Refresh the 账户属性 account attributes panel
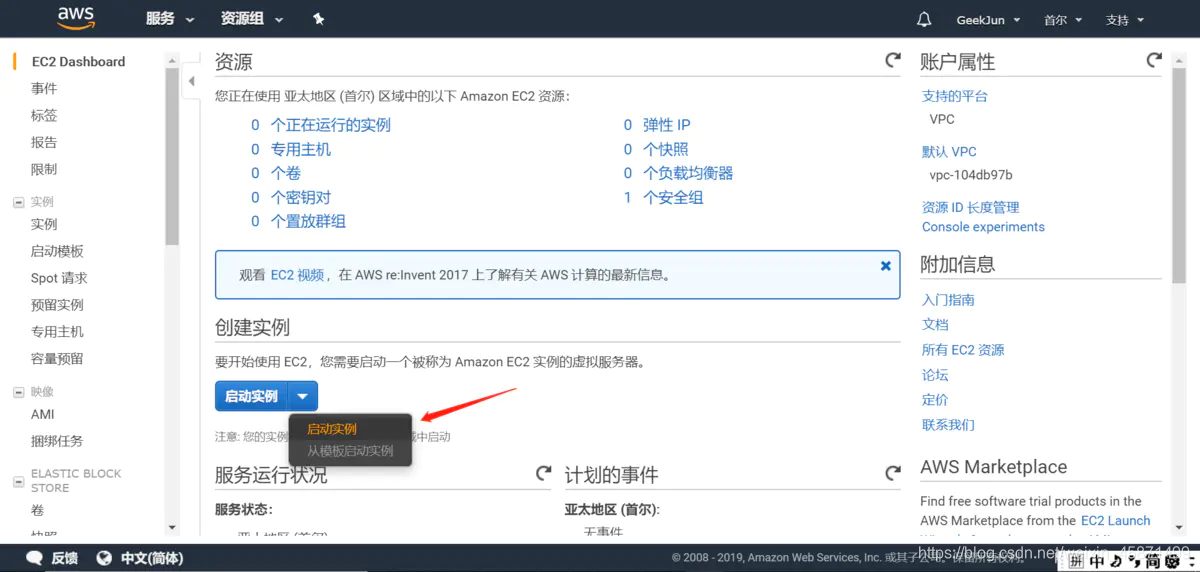 click(x=1154, y=61)
